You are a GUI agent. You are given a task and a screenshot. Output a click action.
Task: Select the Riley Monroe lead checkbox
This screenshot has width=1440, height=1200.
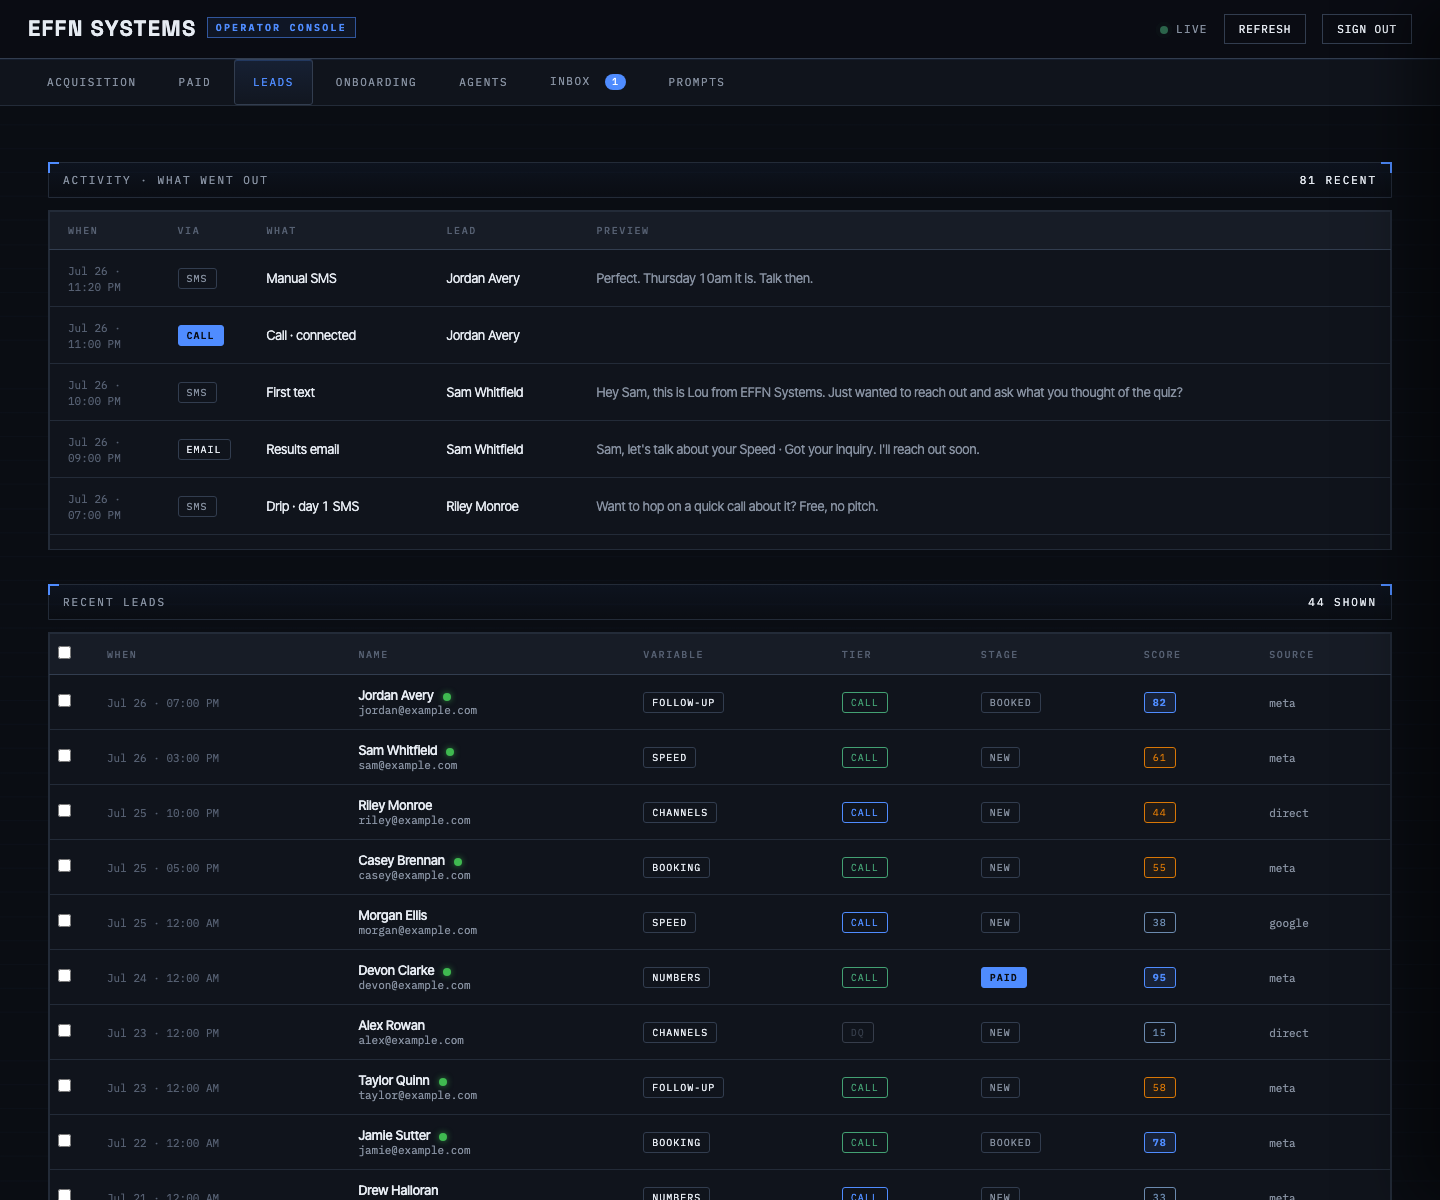click(x=65, y=811)
